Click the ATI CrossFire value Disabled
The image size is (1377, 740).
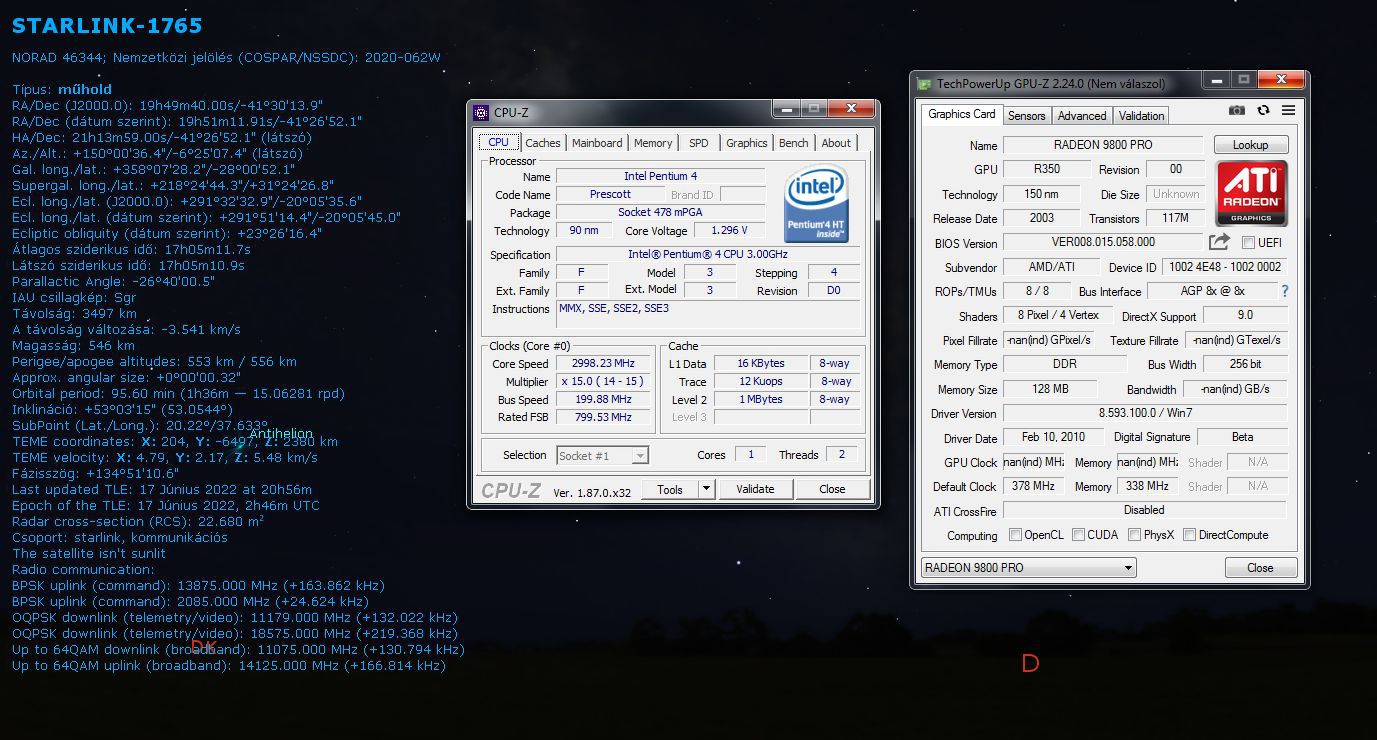point(1145,510)
